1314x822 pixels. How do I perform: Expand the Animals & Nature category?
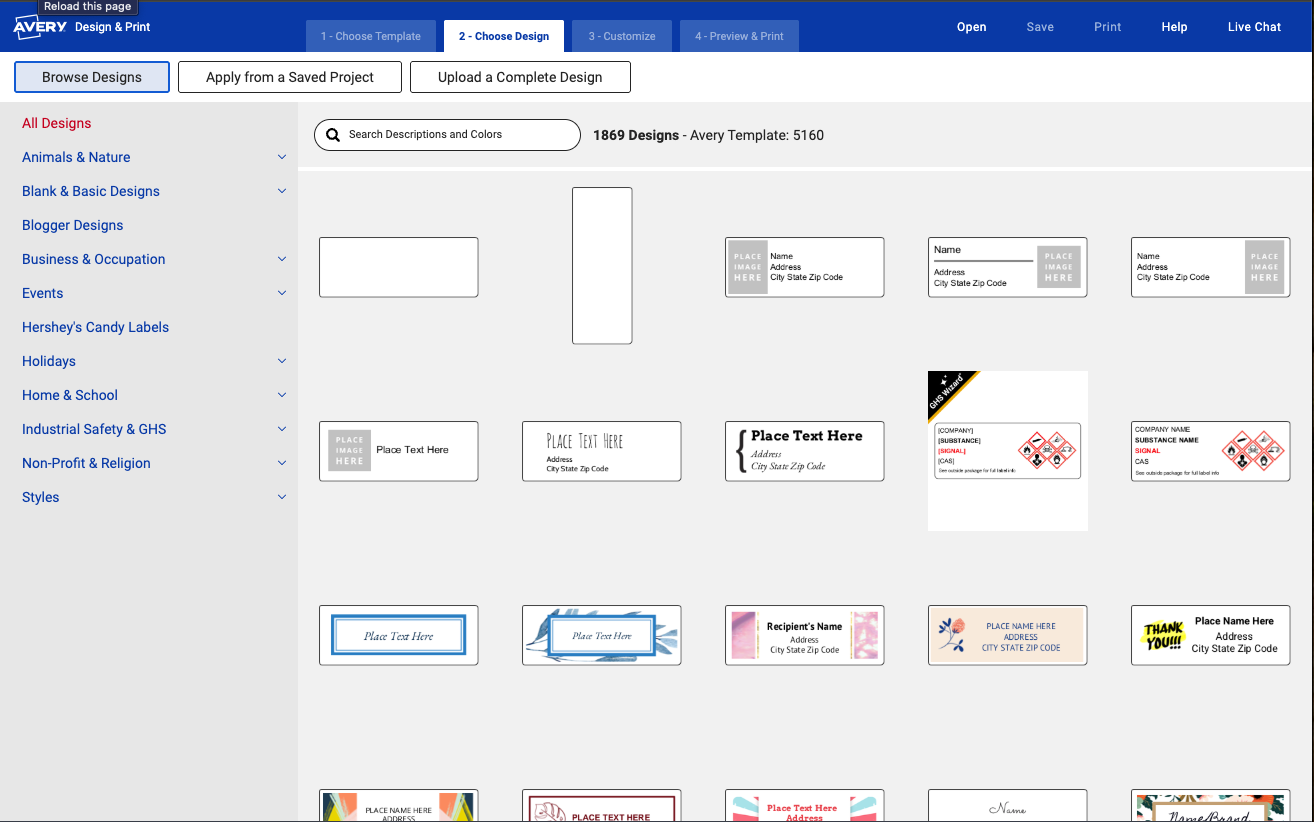coord(282,157)
